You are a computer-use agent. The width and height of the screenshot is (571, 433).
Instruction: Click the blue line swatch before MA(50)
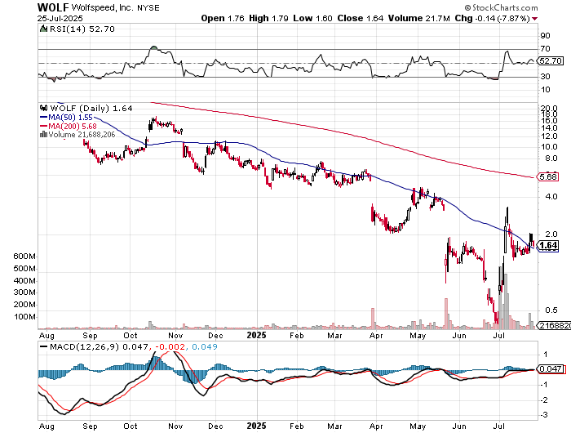(44, 117)
